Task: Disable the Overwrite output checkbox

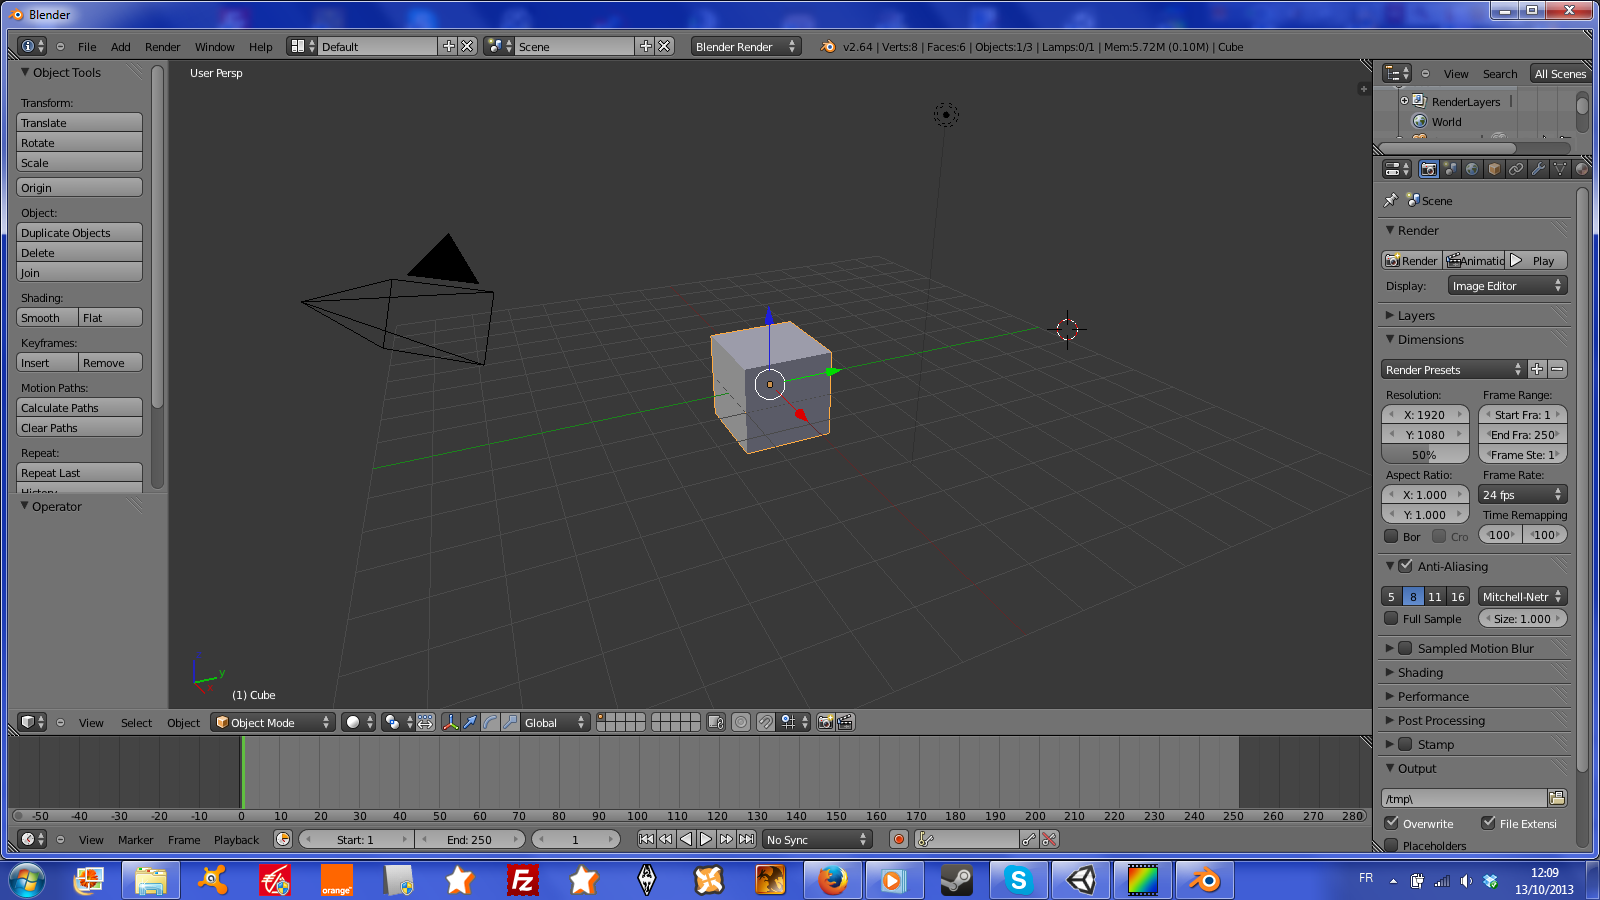Action: coord(1391,823)
